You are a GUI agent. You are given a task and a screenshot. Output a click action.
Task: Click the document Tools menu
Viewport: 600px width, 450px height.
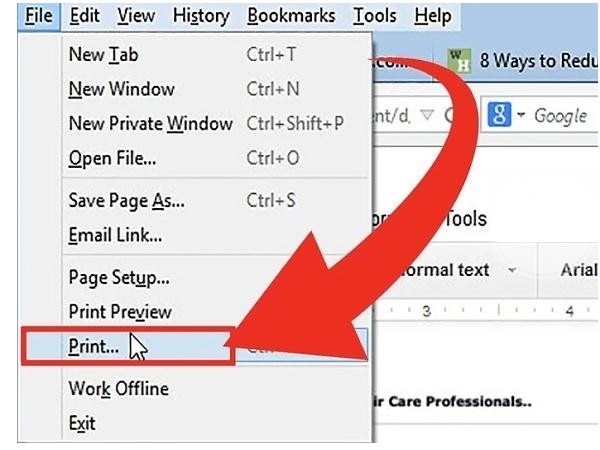466,219
